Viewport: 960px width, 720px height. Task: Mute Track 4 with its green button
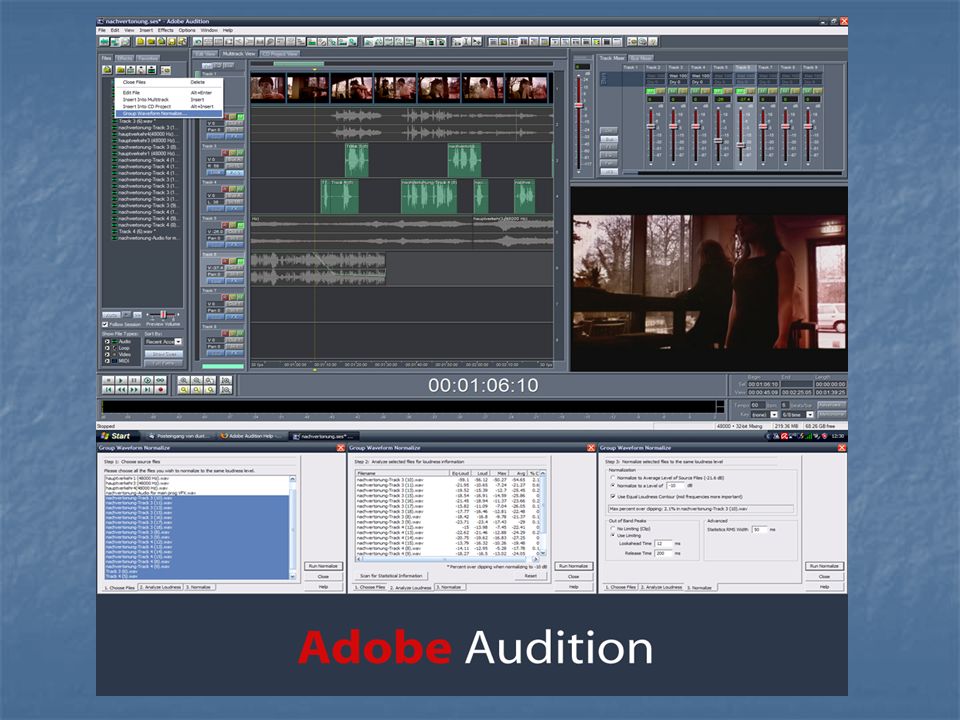click(241, 189)
